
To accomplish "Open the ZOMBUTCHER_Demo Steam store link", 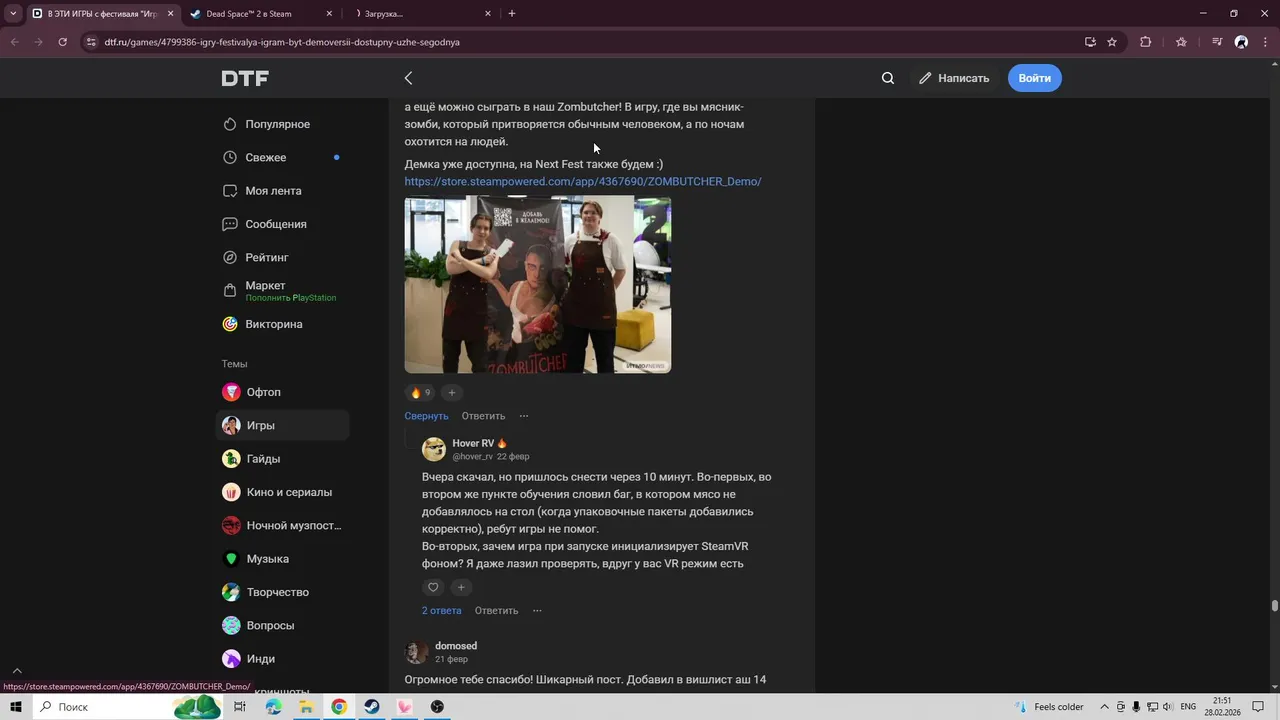I will point(583,181).
